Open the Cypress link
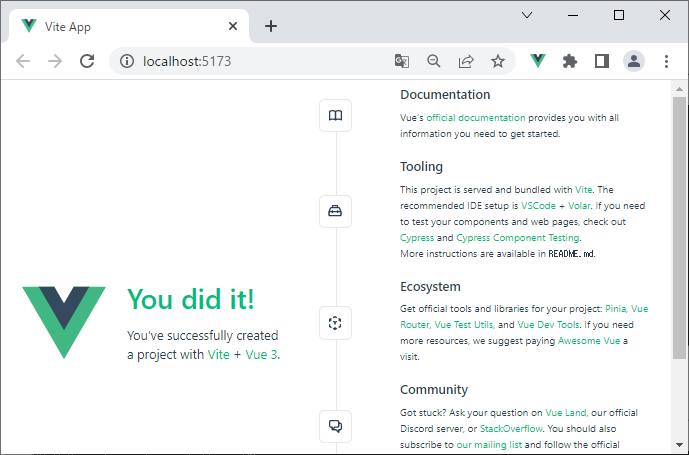The height and width of the screenshot is (455, 689). click(x=417, y=238)
